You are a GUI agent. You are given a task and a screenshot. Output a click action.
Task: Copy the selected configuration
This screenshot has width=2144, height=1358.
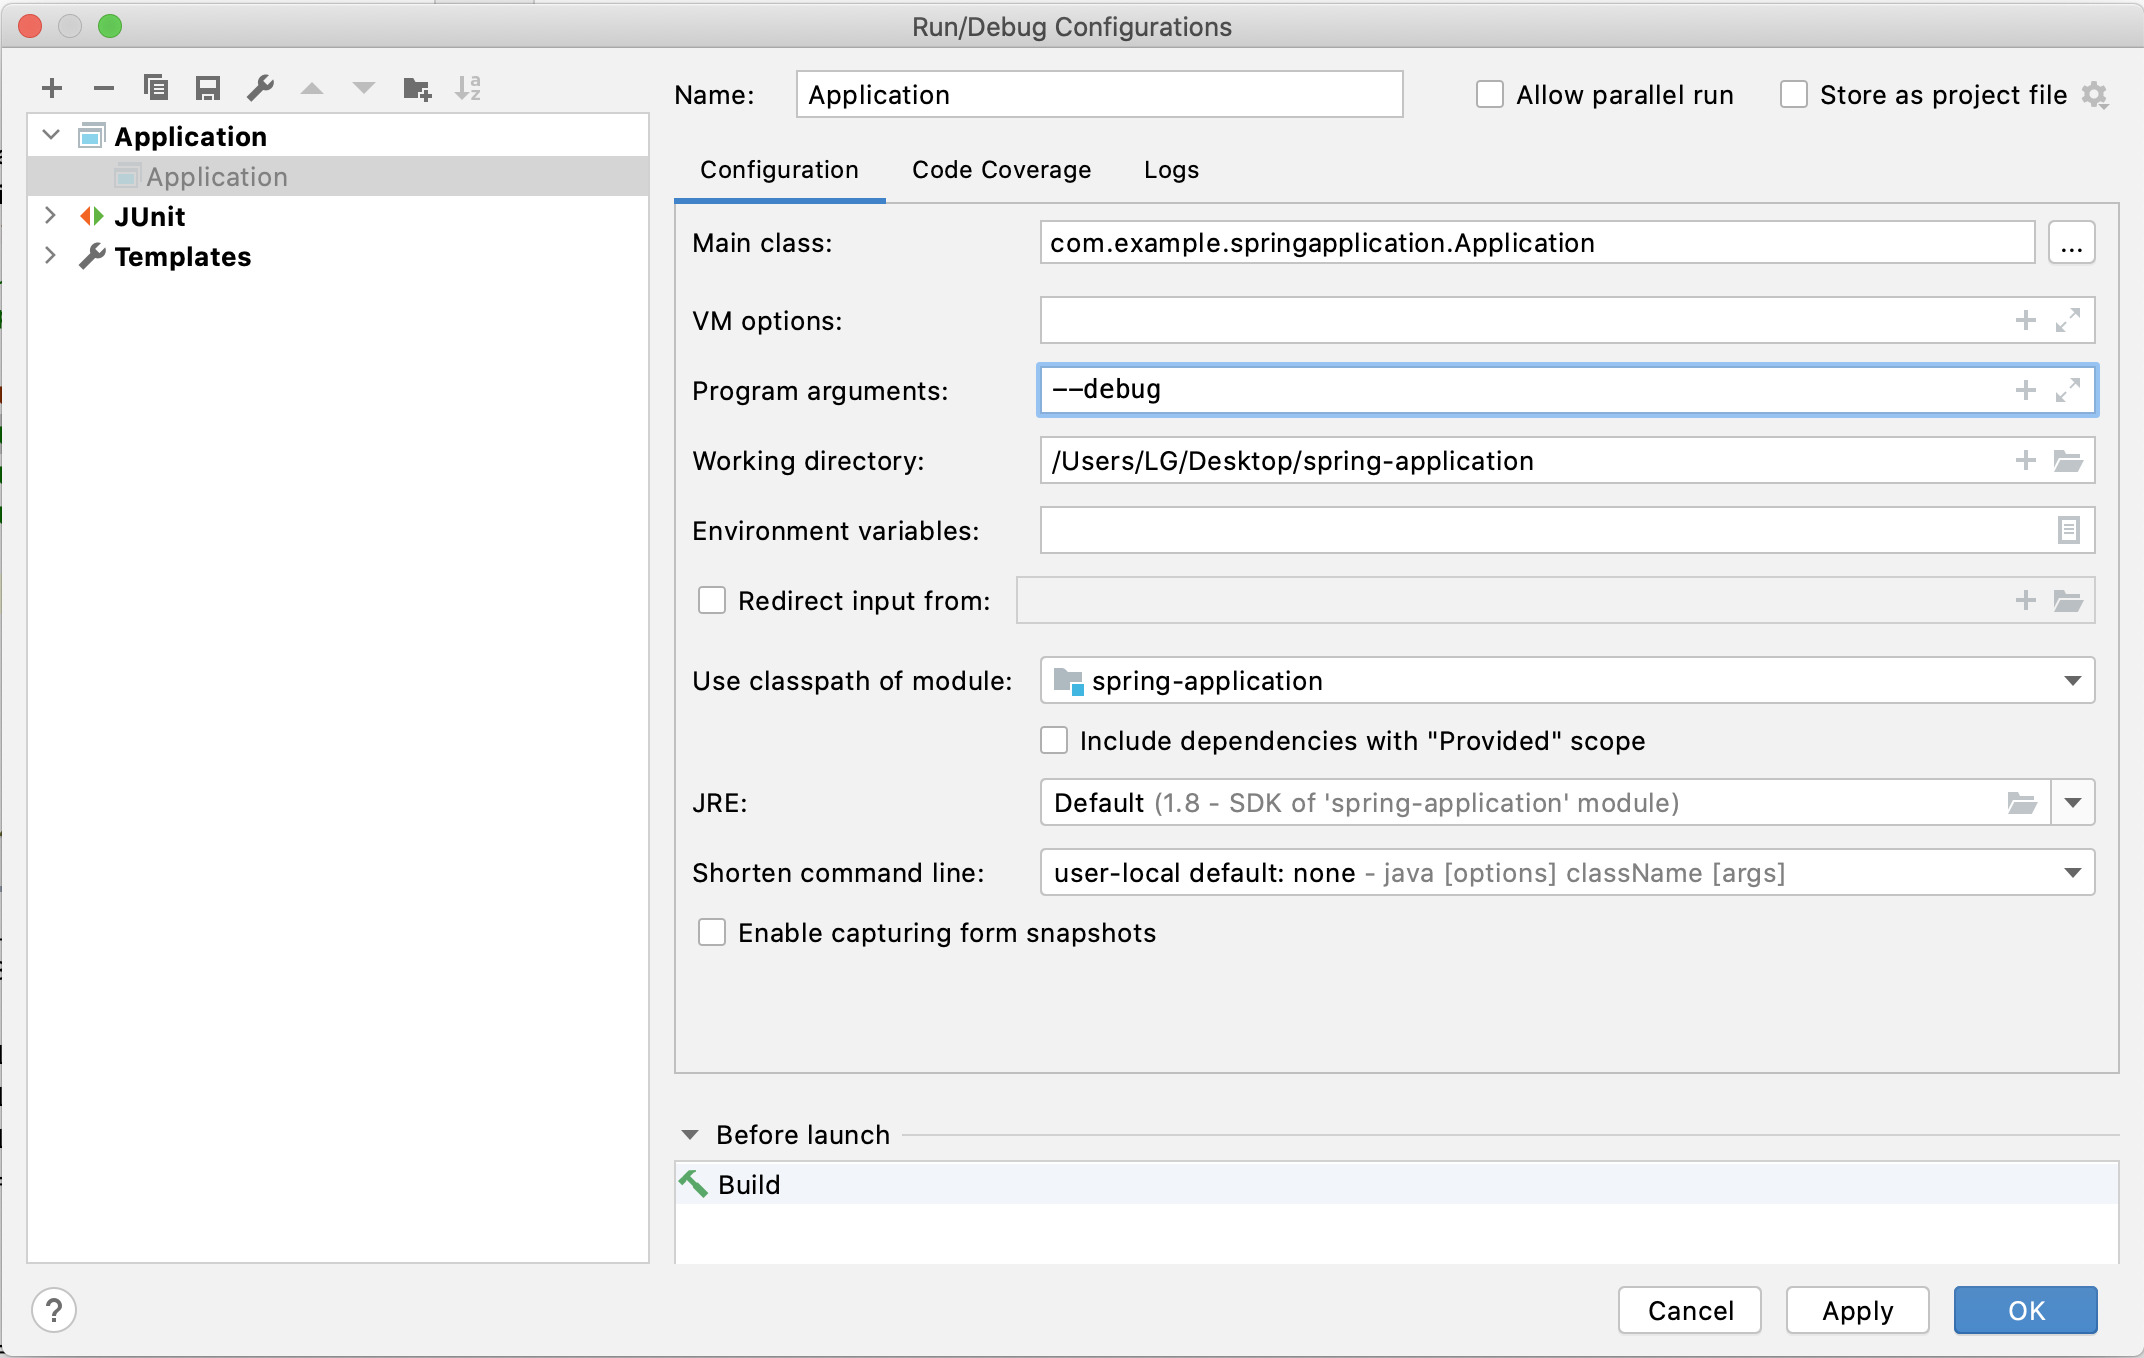tap(156, 89)
